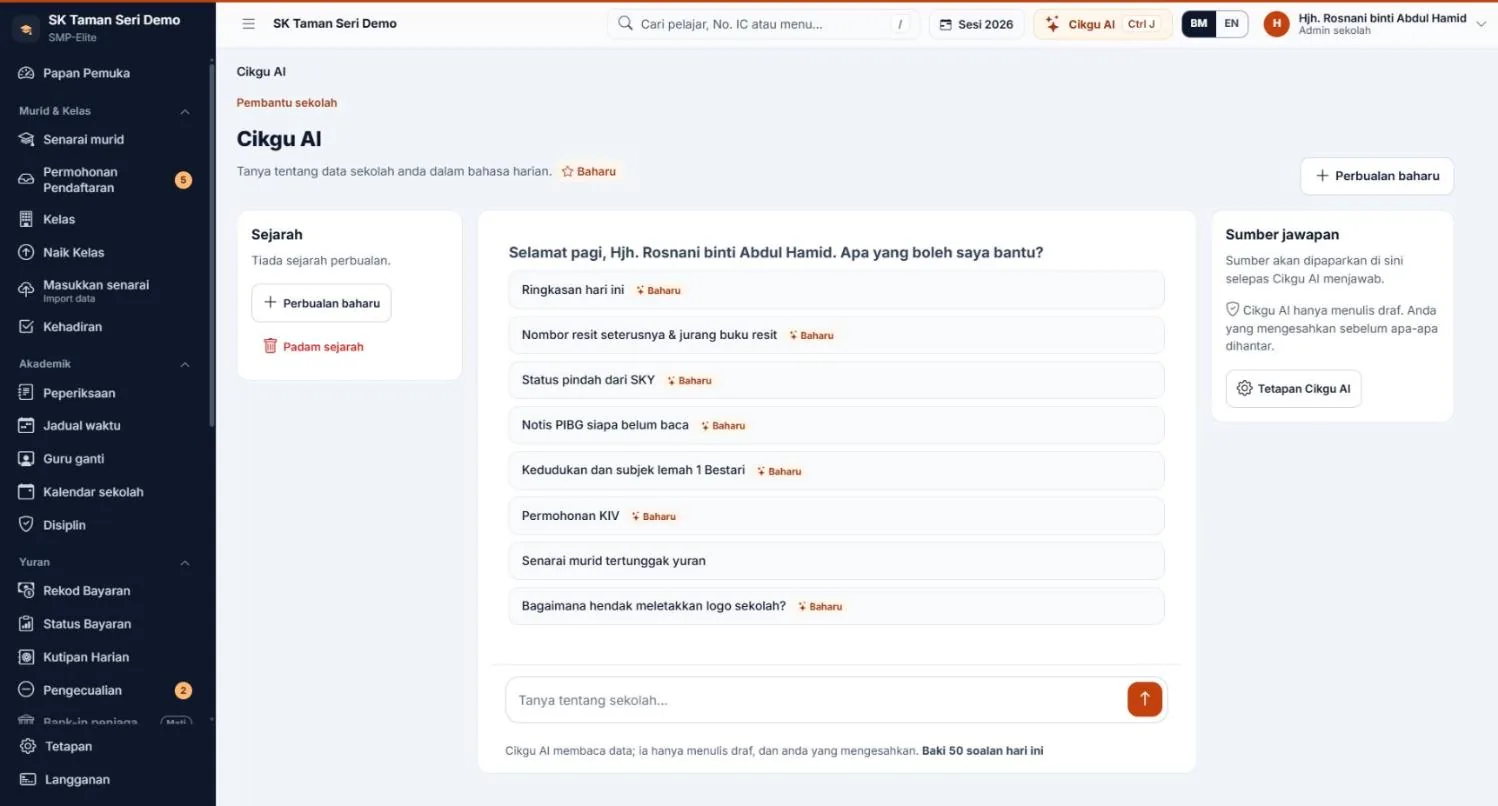Select Bagaimana hendak meletakkan logo sekolah suggestion
Viewport: 1498px width, 806px height.
(836, 606)
